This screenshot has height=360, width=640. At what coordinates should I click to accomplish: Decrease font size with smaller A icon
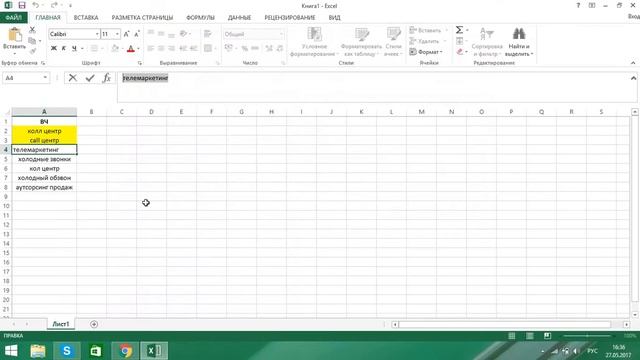(x=137, y=34)
